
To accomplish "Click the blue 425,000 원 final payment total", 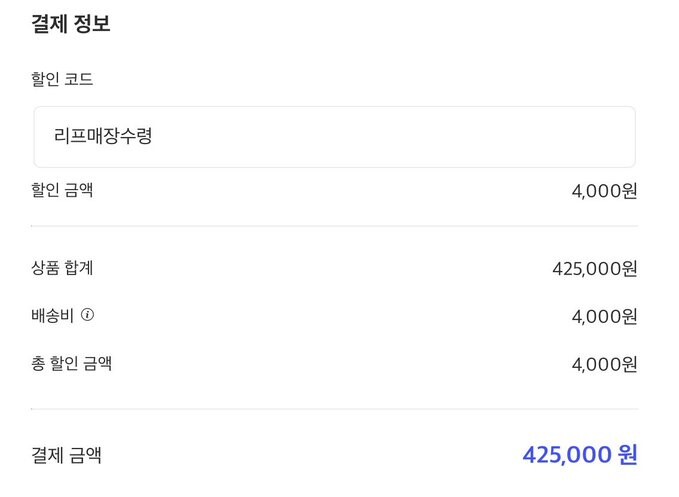I will coord(579,455).
